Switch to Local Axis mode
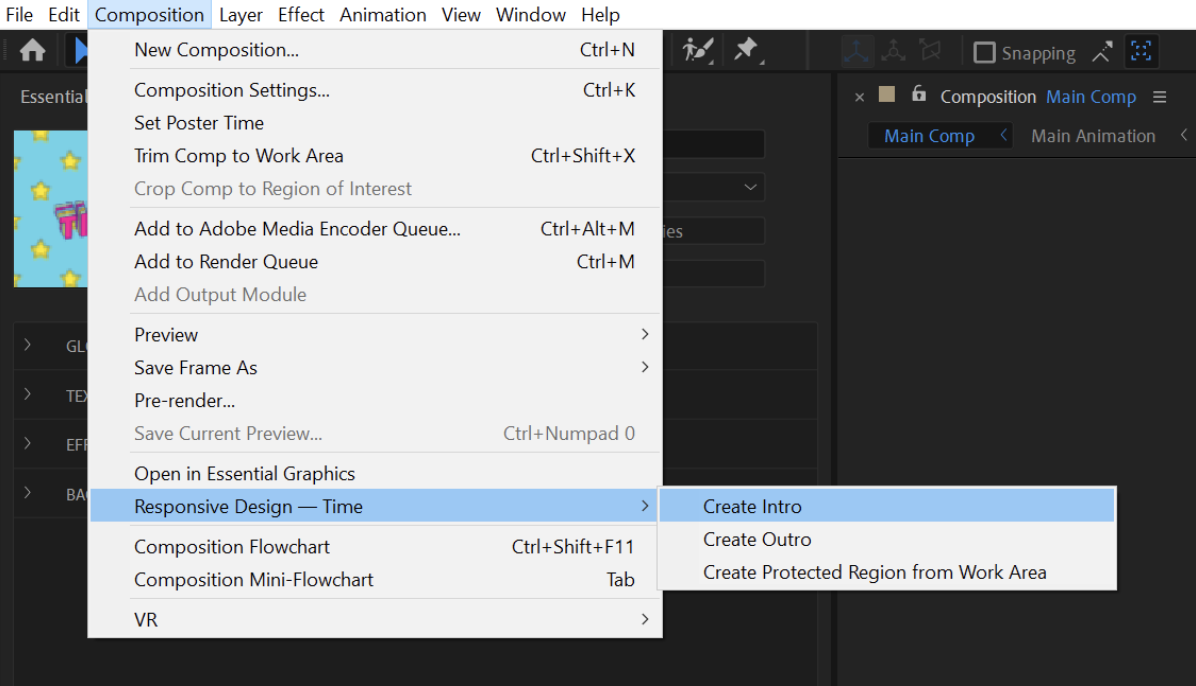Image resolution: width=1196 pixels, height=686 pixels. click(x=857, y=50)
